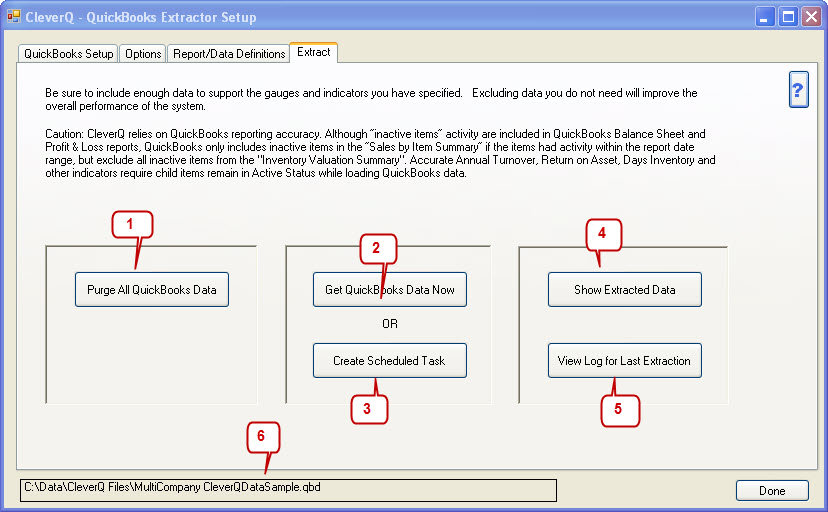Open help with the question mark icon

[798, 89]
